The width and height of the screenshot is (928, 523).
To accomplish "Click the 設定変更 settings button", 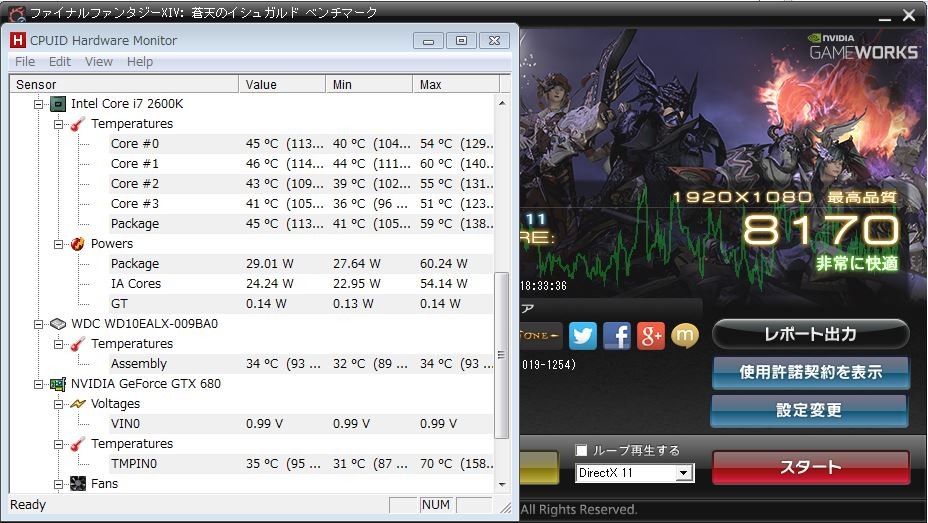I will click(x=809, y=410).
